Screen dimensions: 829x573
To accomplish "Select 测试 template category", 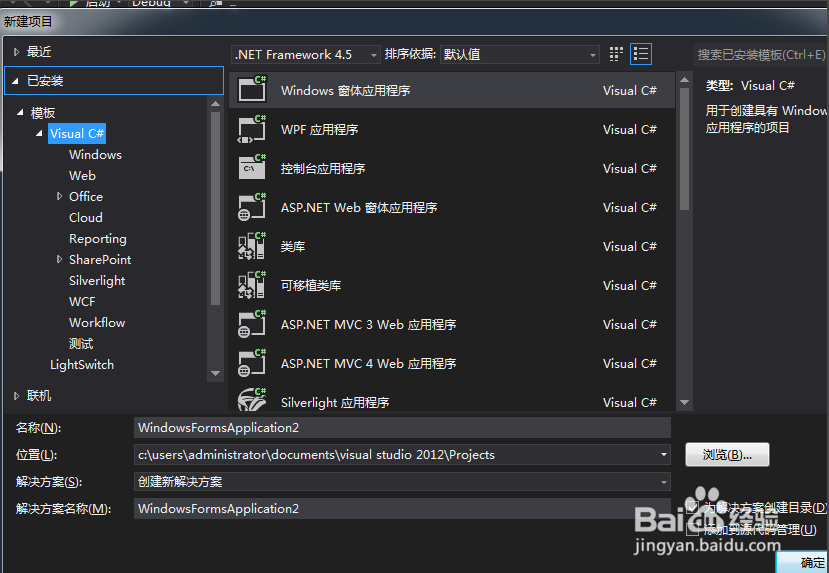I will 81,344.
